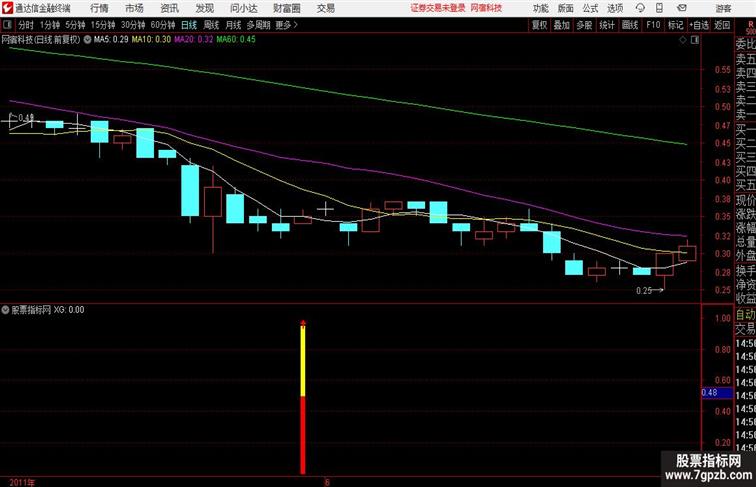Image resolution: width=756 pixels, height=487 pixels.
Task: Click the MA5: 0.29 indicator label
Action: pos(111,40)
